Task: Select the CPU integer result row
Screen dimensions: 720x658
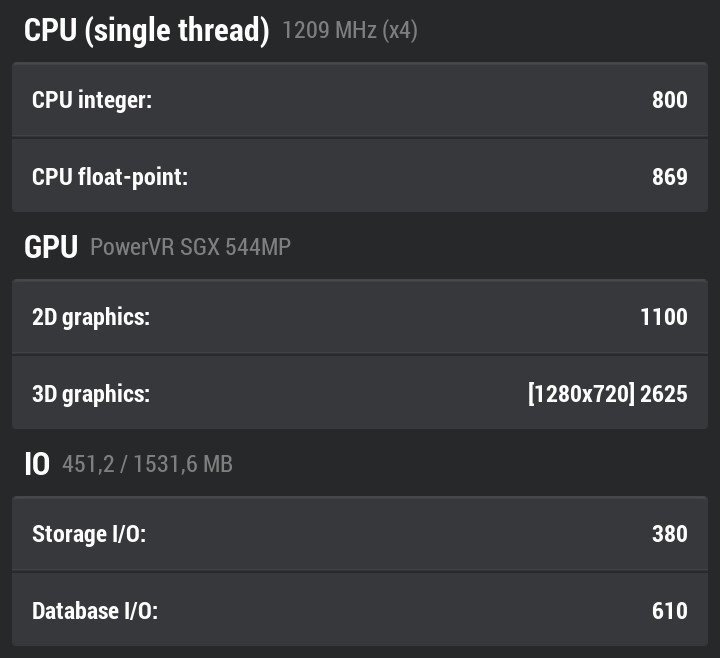Action: pos(360,100)
